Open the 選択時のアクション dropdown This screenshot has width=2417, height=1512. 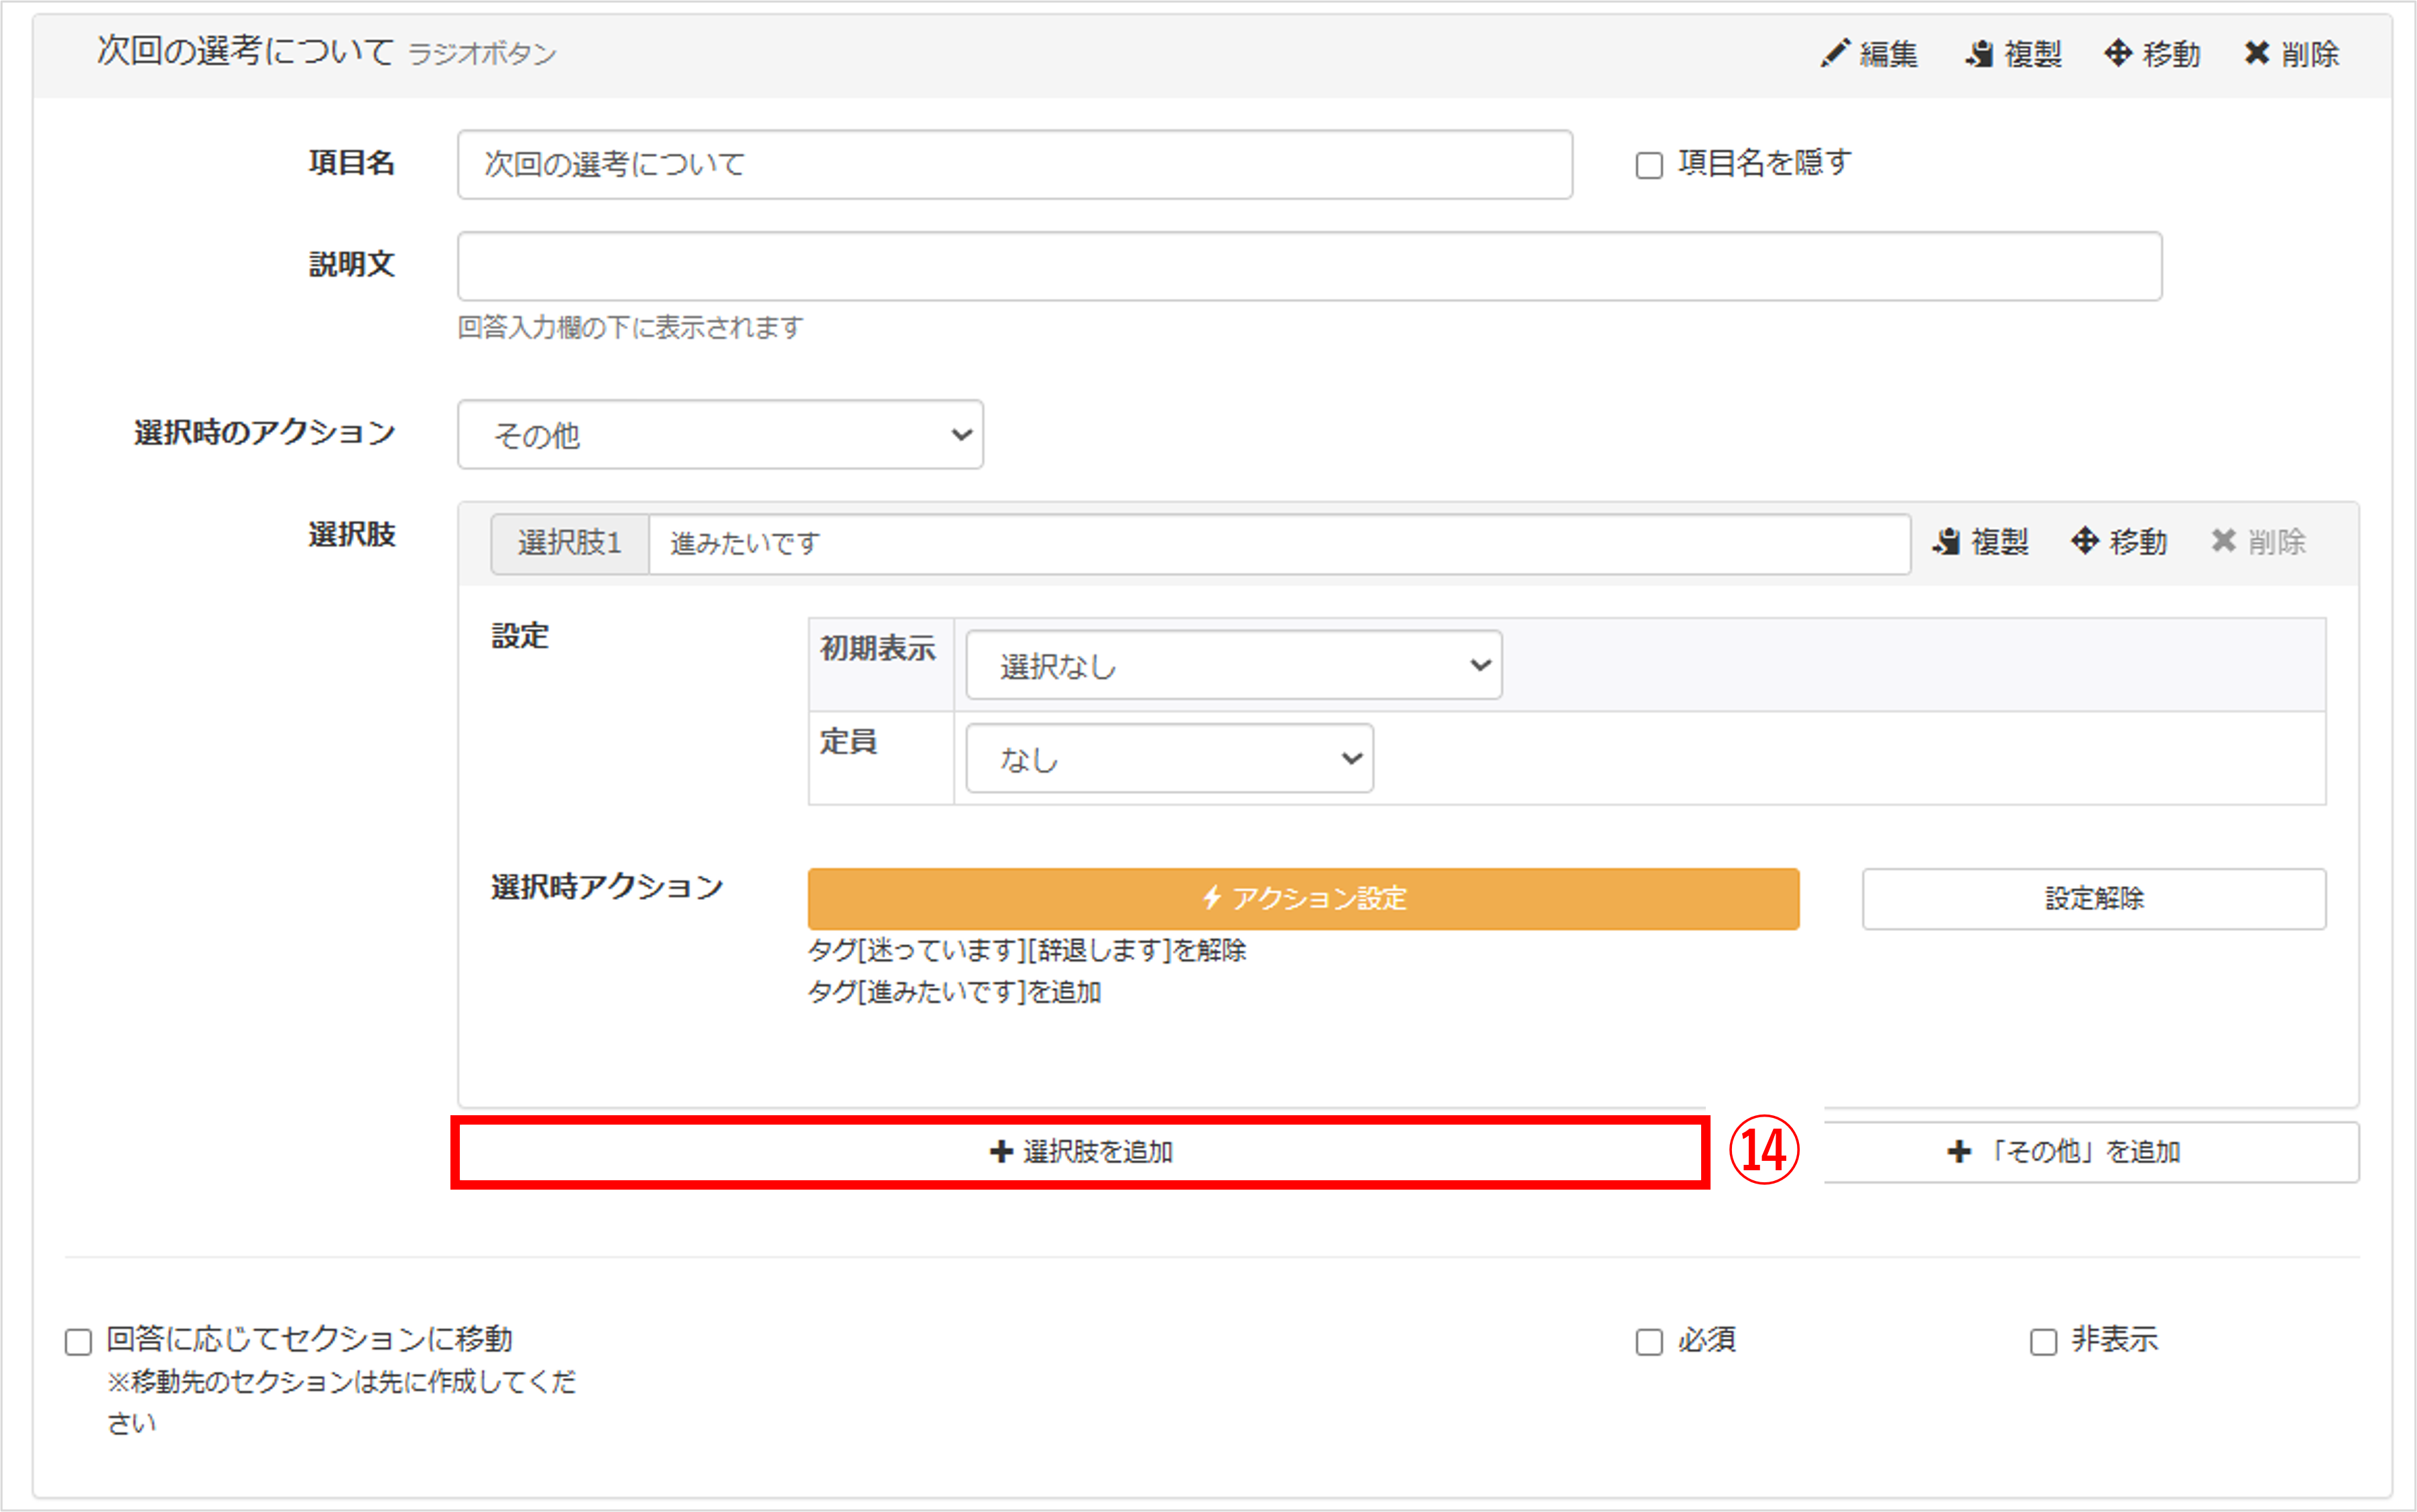720,435
